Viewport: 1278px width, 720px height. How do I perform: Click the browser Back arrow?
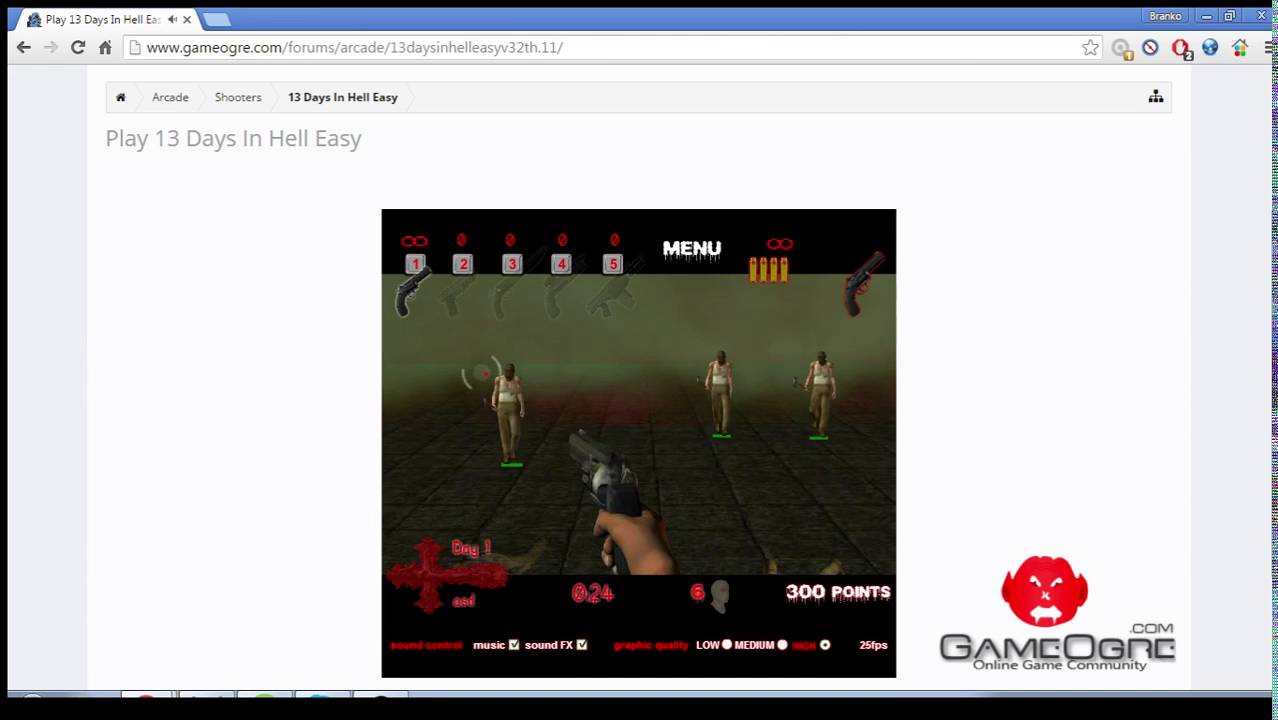click(24, 47)
